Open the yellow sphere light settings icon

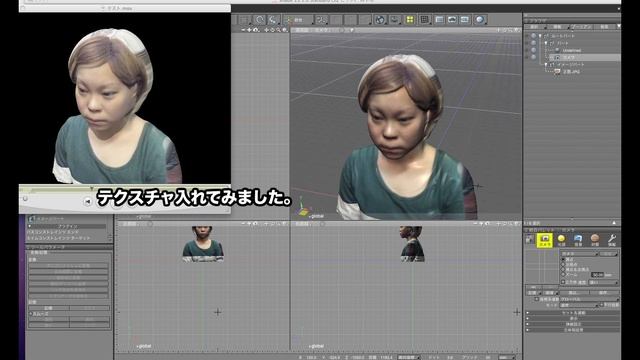(561, 240)
